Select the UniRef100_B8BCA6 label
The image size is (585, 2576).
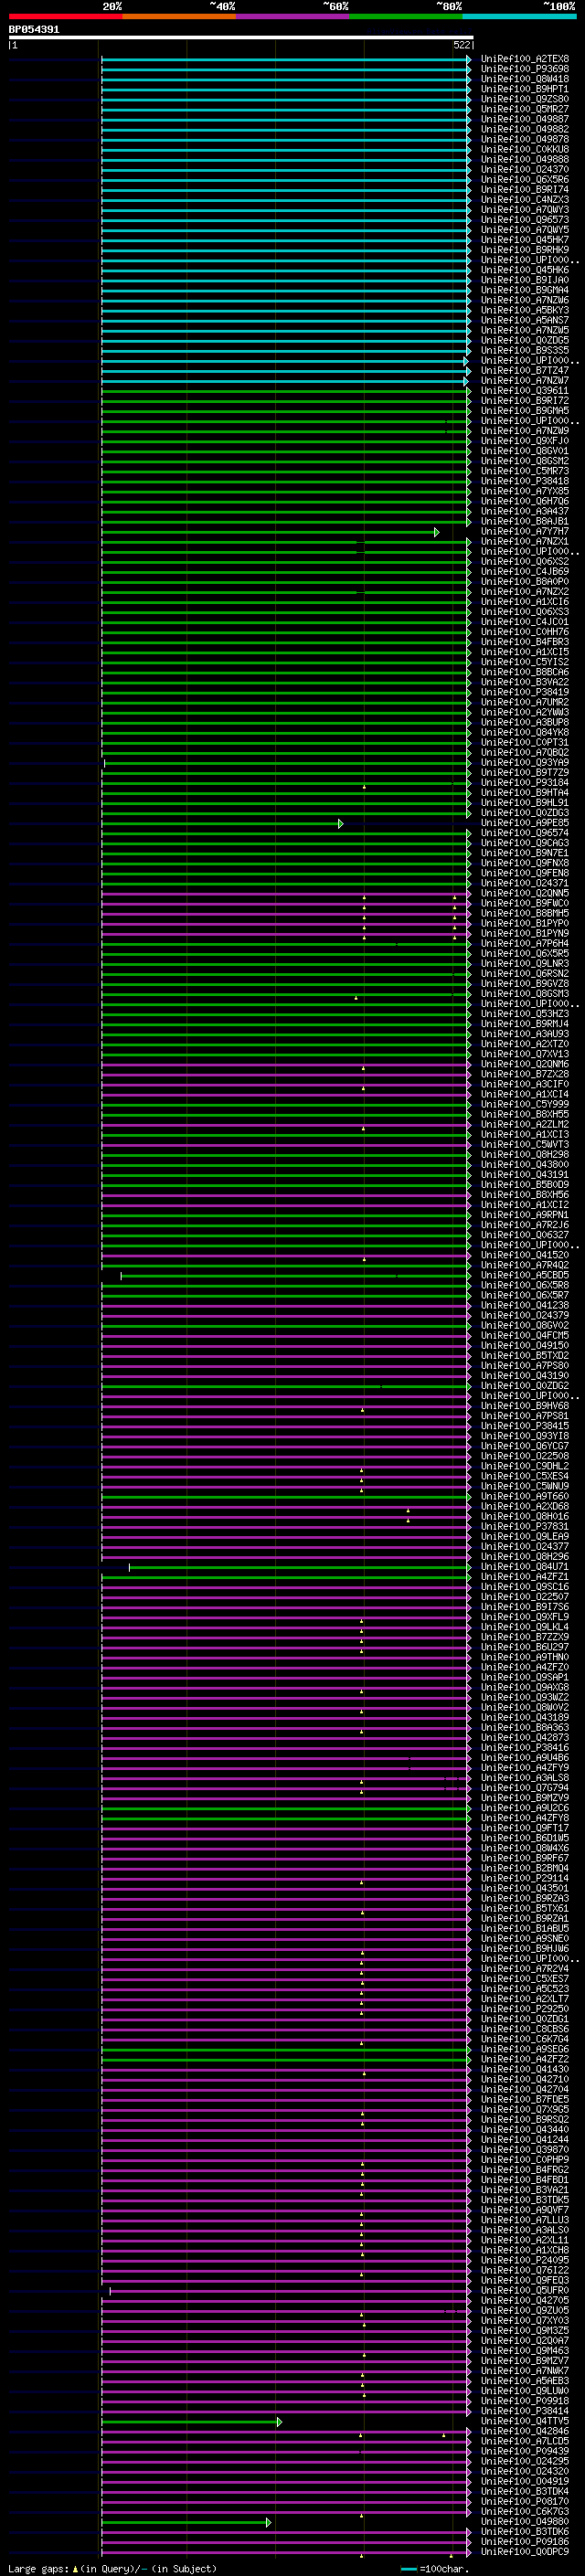pos(524,672)
